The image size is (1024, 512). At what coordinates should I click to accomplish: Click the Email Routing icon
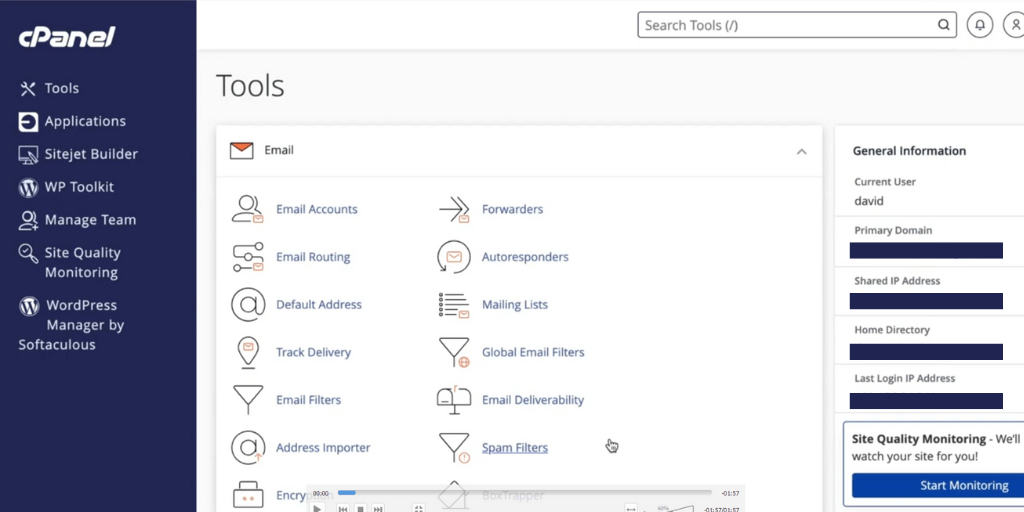click(x=248, y=257)
